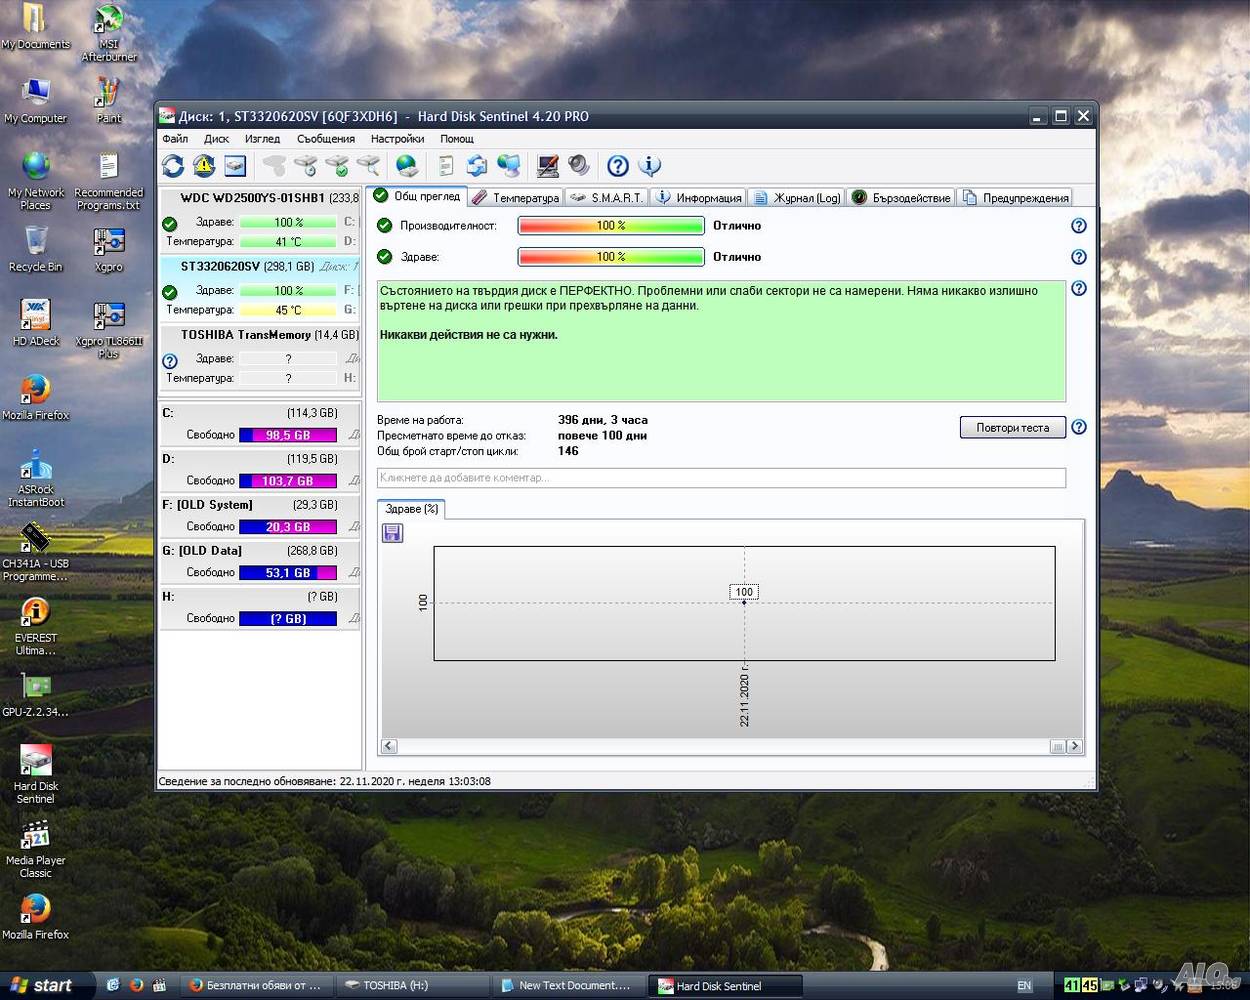The image size is (1250, 1000).
Task: Open MSI Afterburner desktop icon
Action: 108,33
